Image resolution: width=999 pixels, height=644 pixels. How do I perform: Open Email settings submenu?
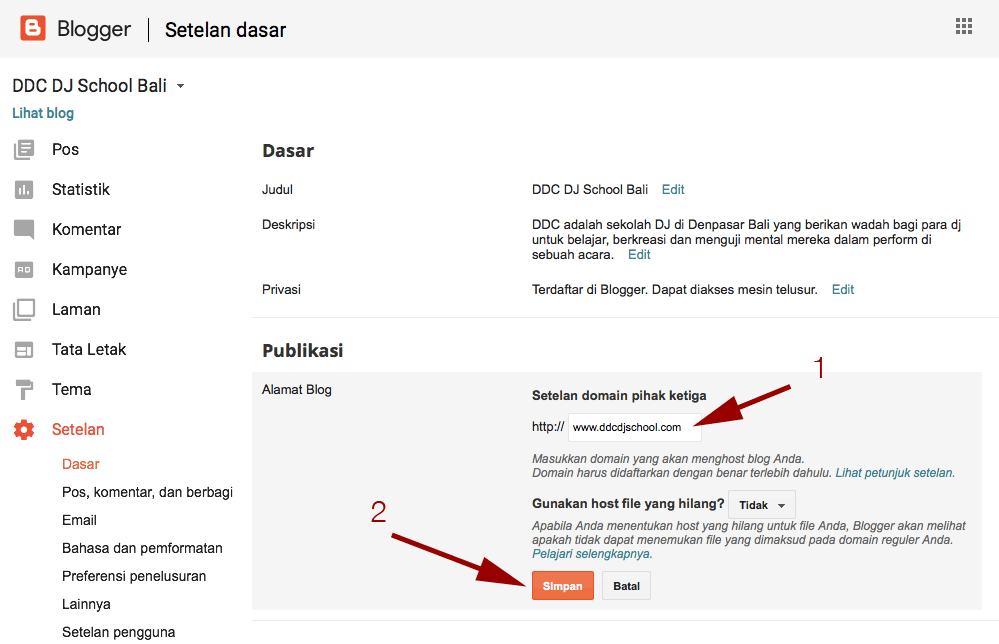[x=80, y=520]
